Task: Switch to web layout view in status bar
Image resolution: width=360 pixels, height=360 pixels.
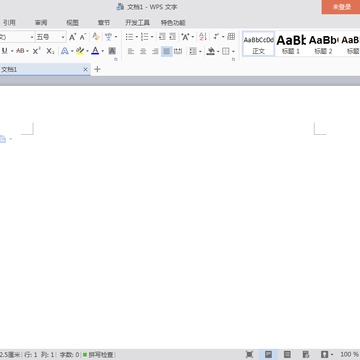Action: click(306, 354)
